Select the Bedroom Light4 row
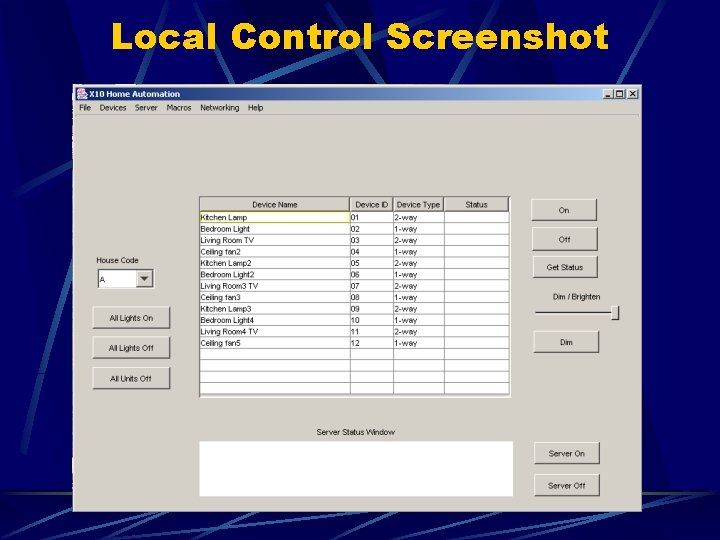The image size is (720, 540). click(354, 320)
